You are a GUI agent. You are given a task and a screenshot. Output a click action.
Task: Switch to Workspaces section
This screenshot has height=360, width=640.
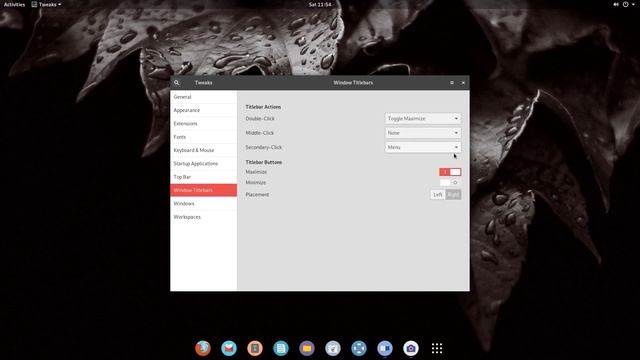coord(203,217)
